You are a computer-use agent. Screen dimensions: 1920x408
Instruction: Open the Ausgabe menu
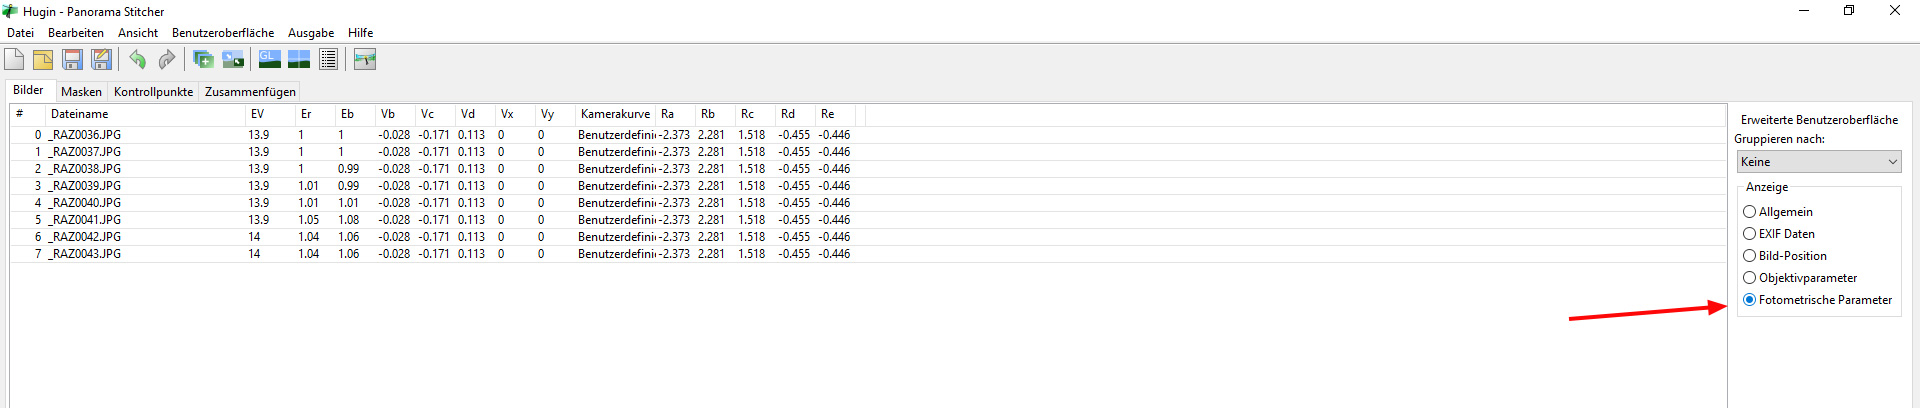click(311, 33)
